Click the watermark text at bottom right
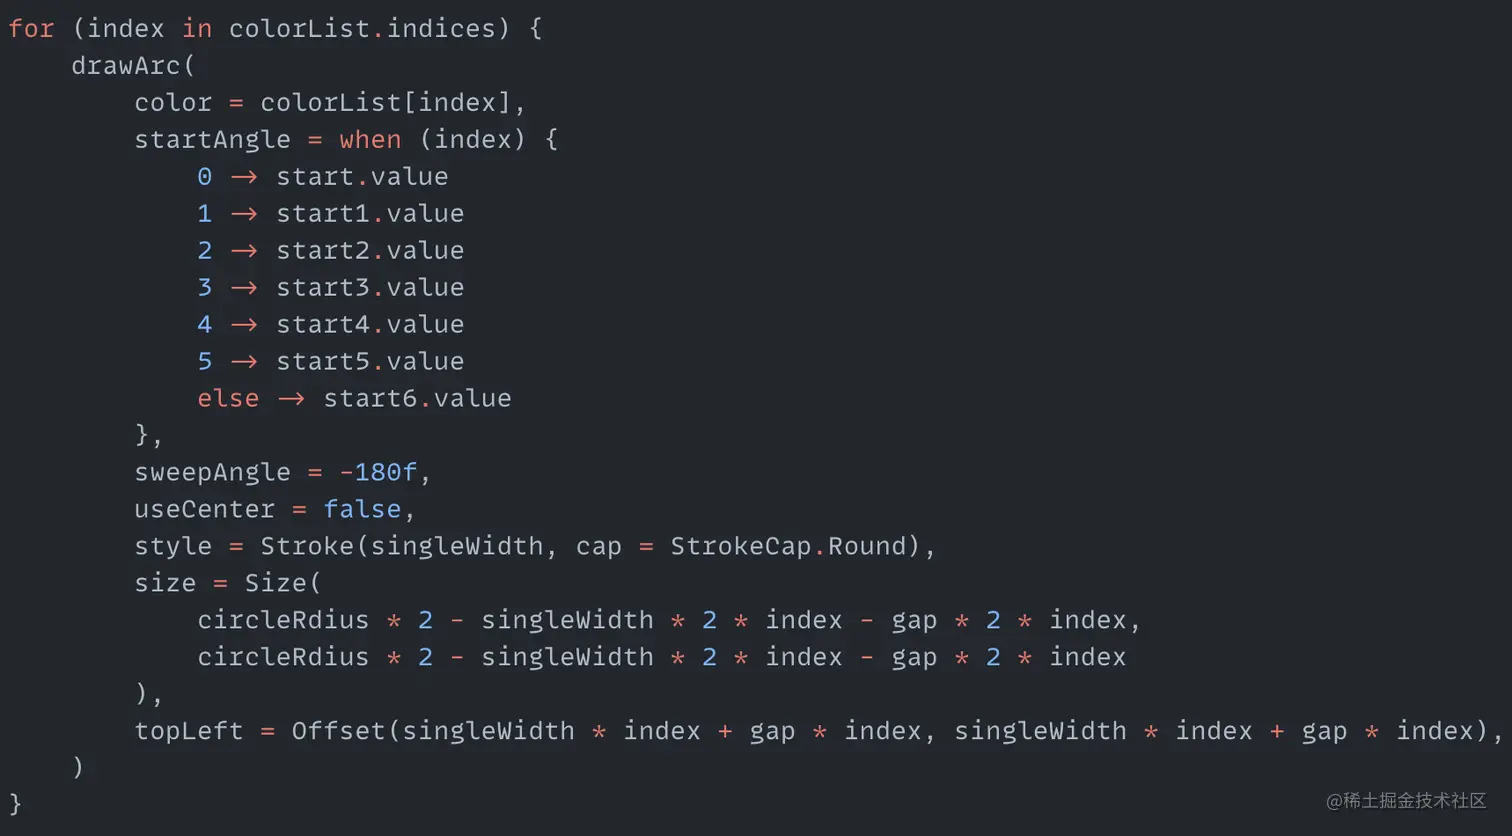The image size is (1512, 836). 1406,801
